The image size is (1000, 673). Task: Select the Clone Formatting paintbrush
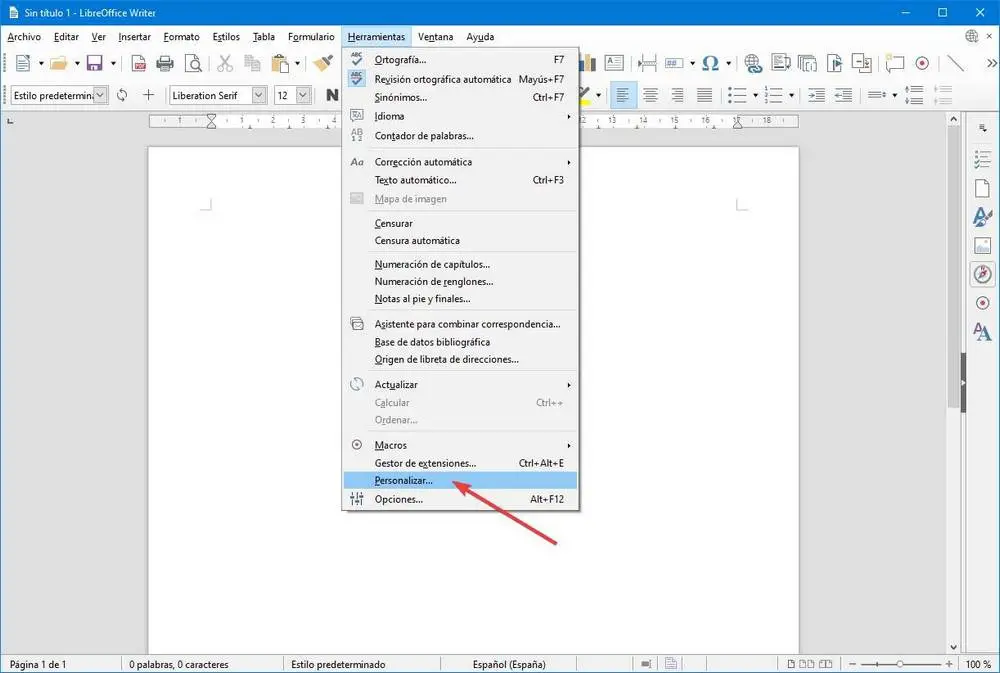323,63
